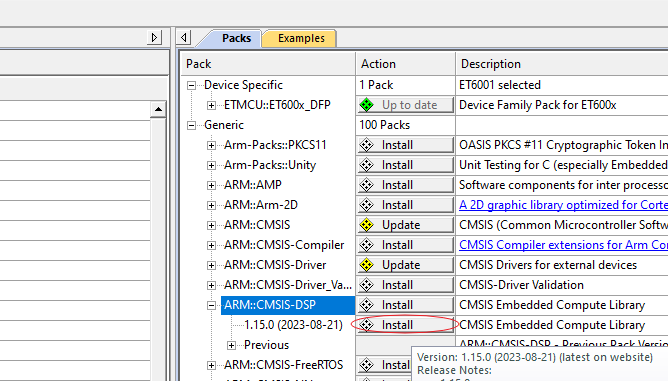
Task: Select the Previous tree item
Action: 266,345
